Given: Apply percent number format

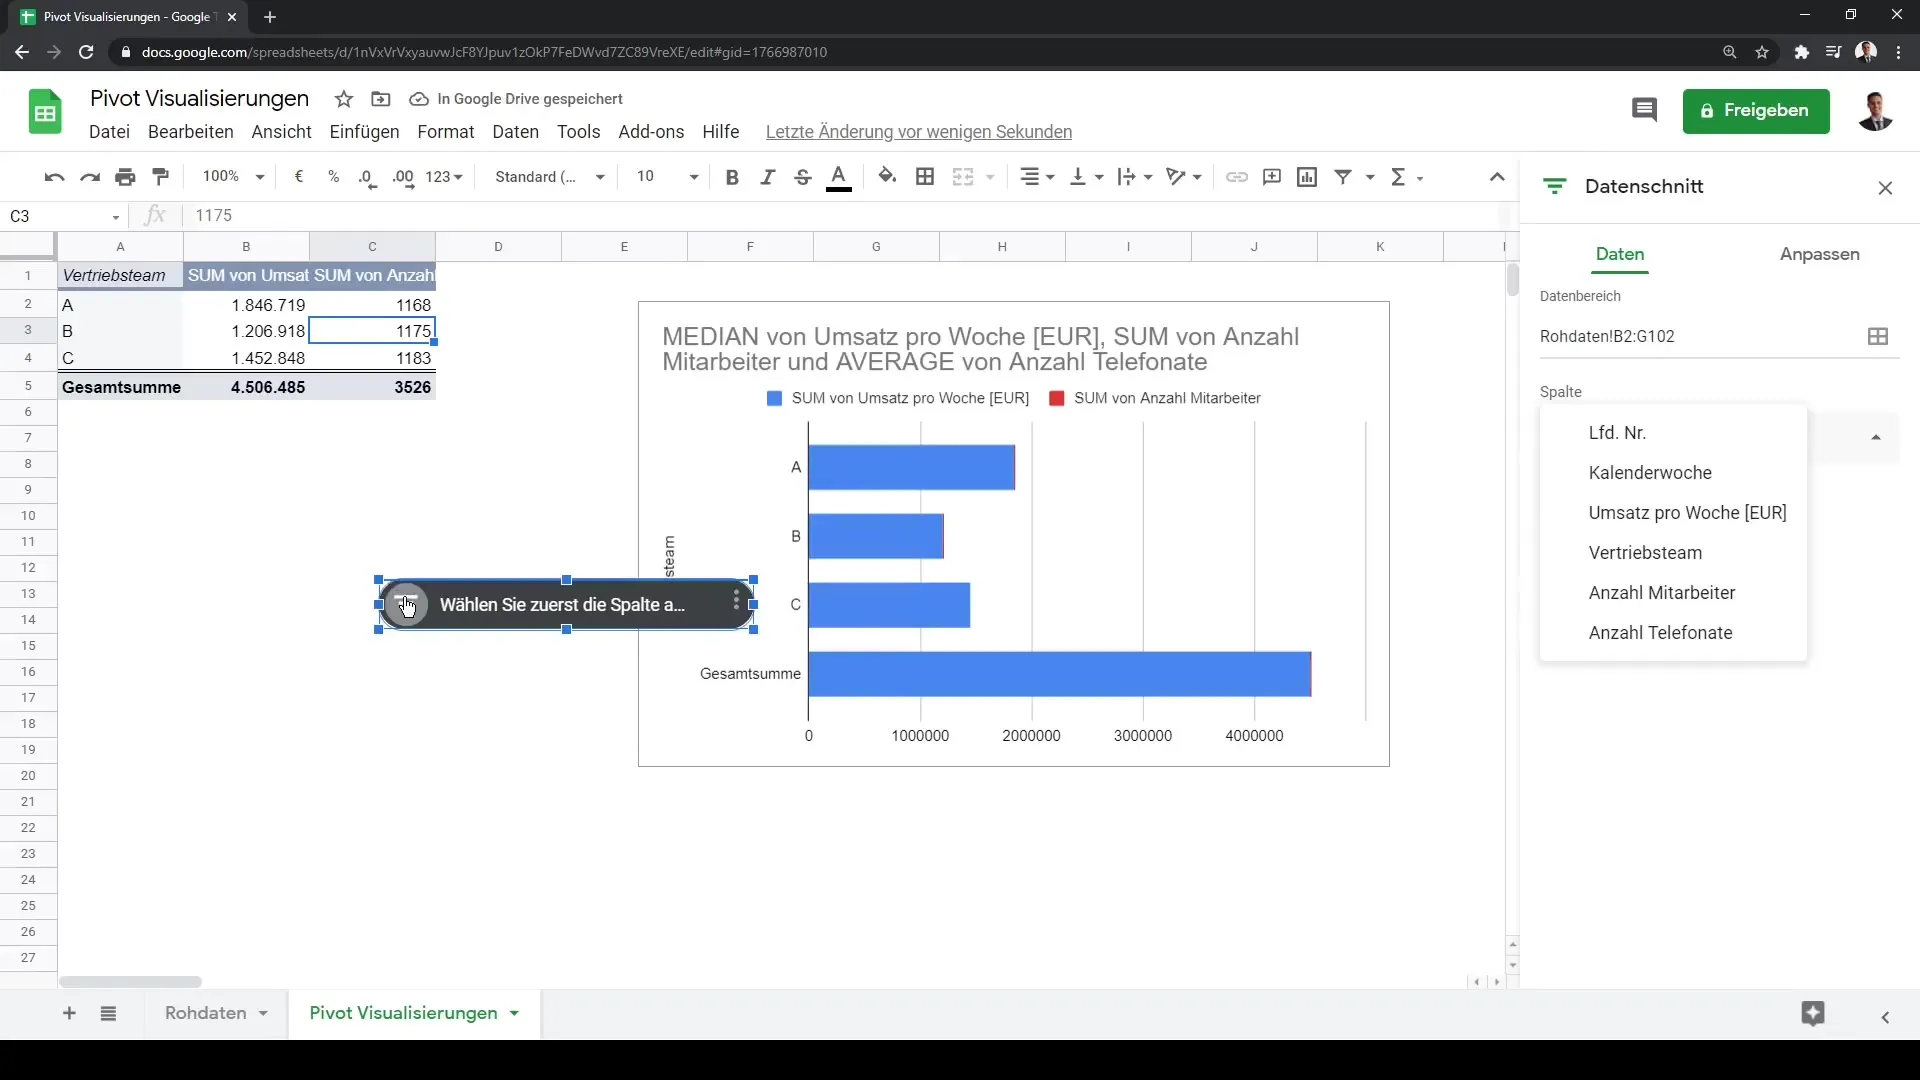Looking at the screenshot, I should click(333, 177).
